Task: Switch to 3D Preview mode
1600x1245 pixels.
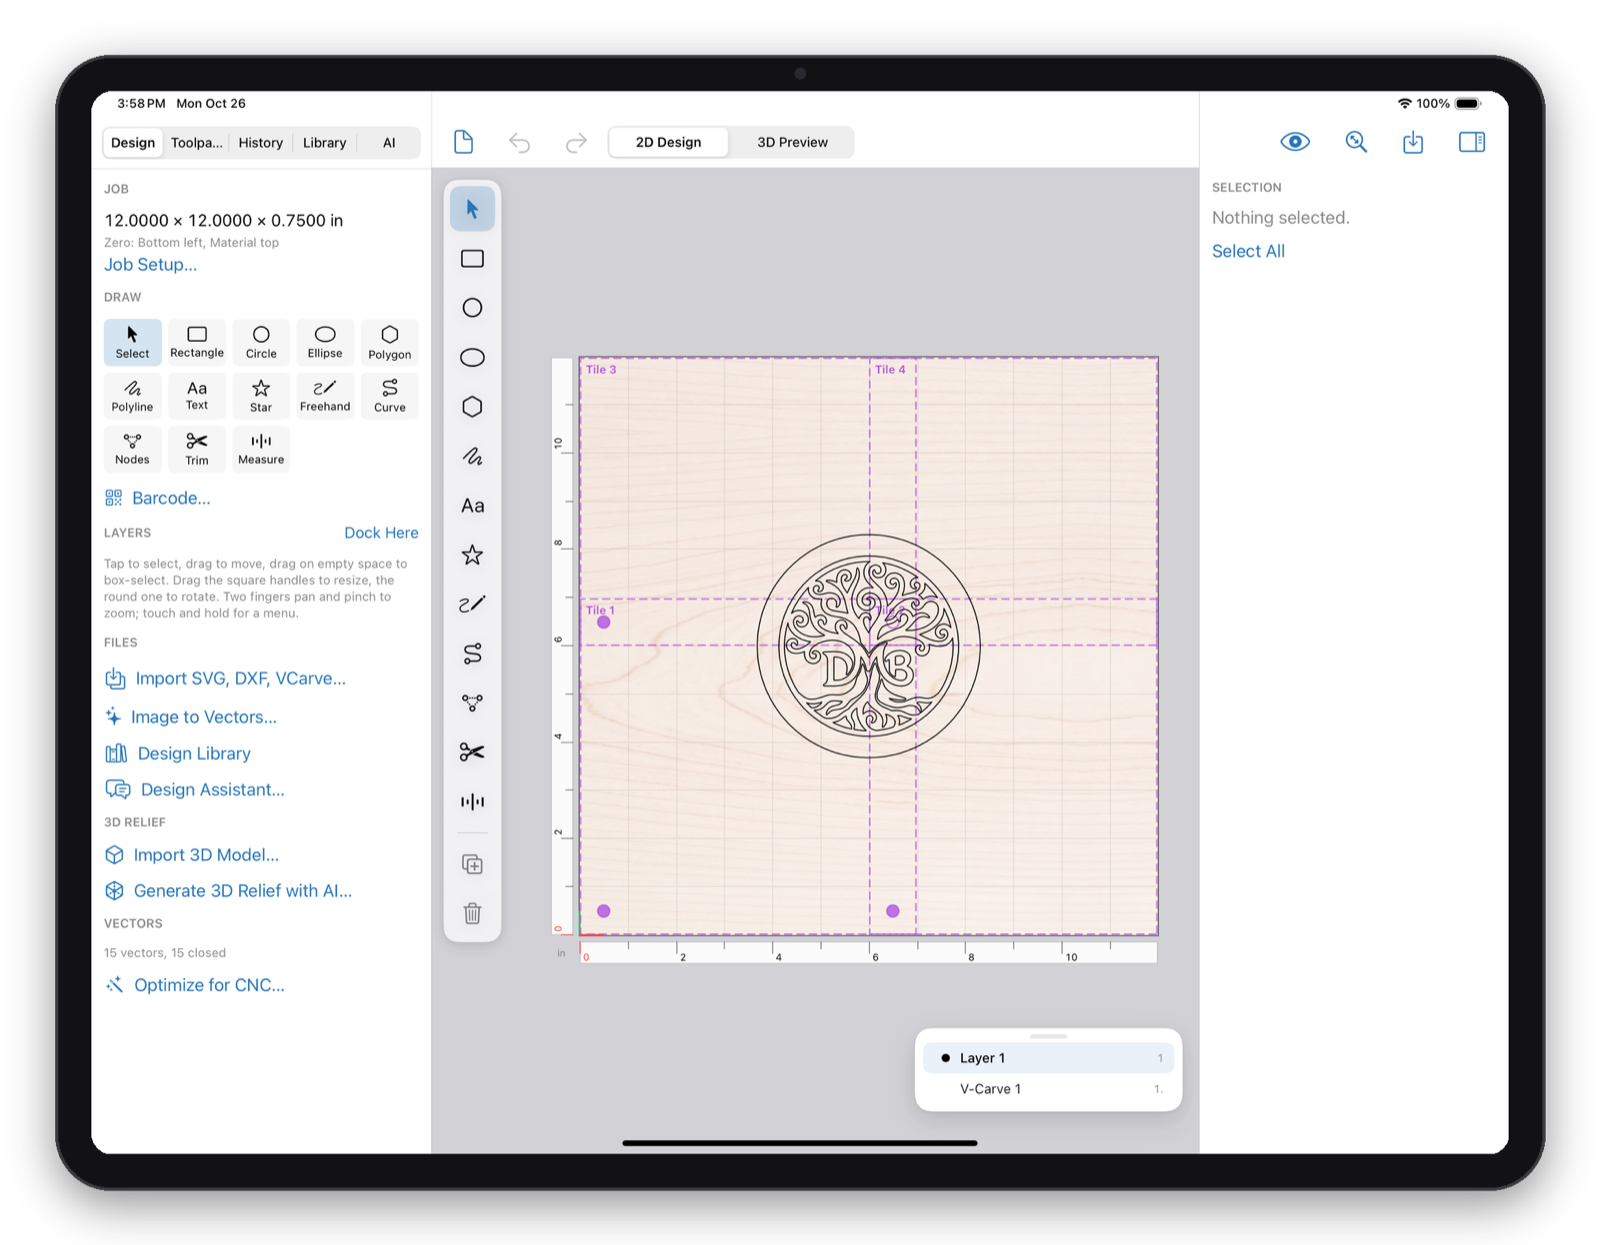Action: 792,142
